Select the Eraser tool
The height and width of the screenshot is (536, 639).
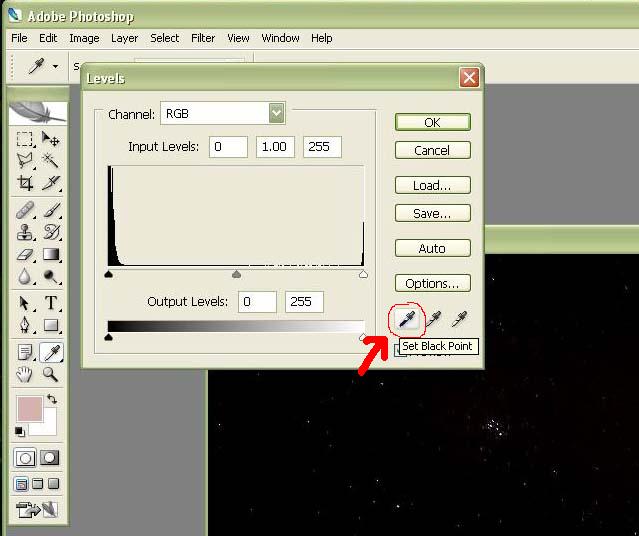tap(25, 254)
